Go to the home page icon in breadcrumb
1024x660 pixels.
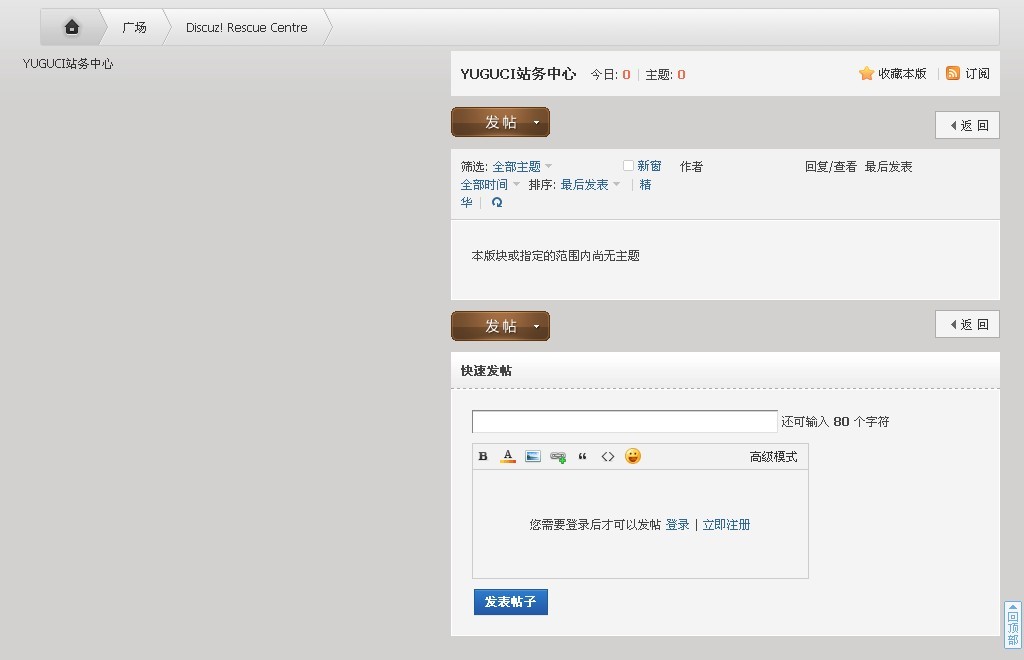pos(72,27)
